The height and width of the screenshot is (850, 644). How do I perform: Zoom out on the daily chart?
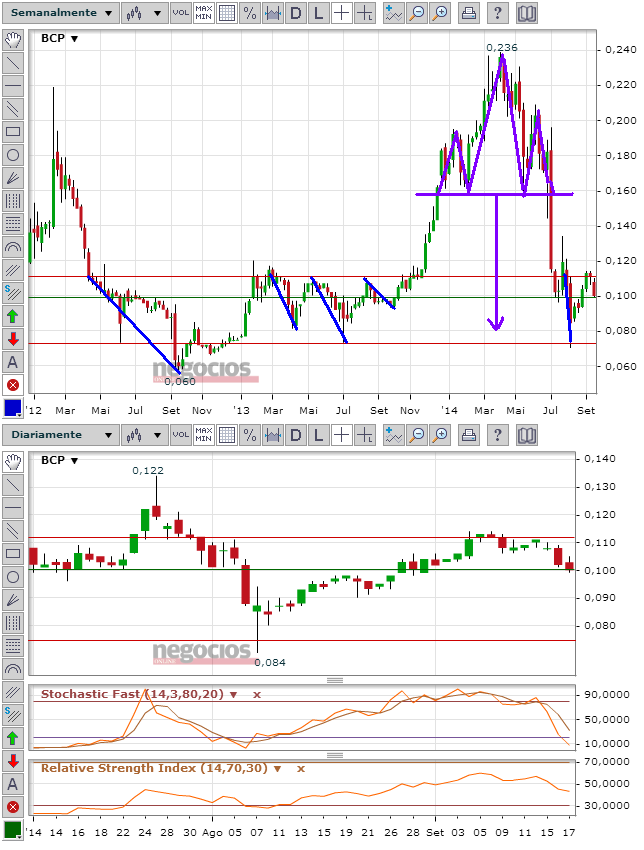(x=417, y=435)
